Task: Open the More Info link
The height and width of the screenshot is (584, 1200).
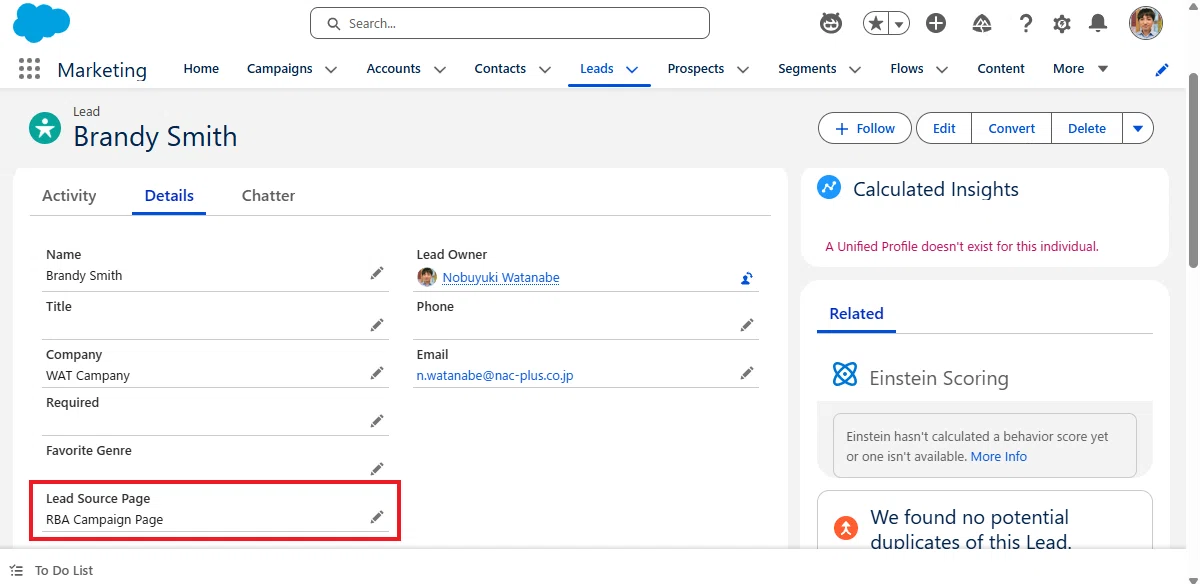Action: pos(999,456)
